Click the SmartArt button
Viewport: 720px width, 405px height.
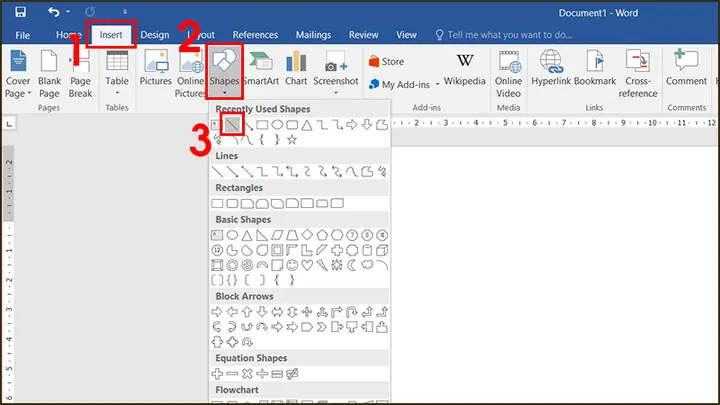pos(261,68)
